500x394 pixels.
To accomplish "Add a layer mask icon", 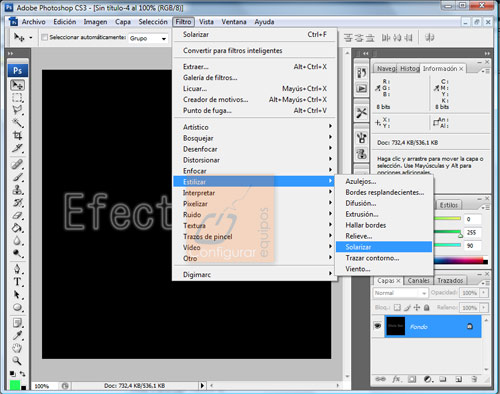I will [412, 379].
